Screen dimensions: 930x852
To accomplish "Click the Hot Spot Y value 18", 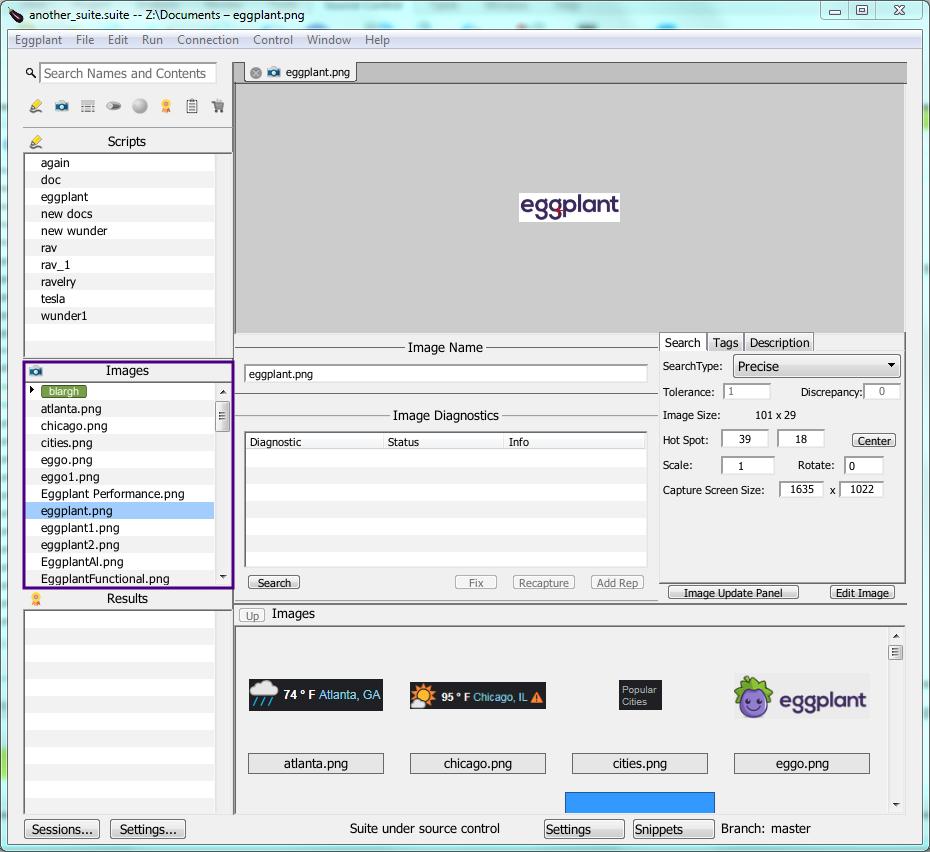I will 801,439.
